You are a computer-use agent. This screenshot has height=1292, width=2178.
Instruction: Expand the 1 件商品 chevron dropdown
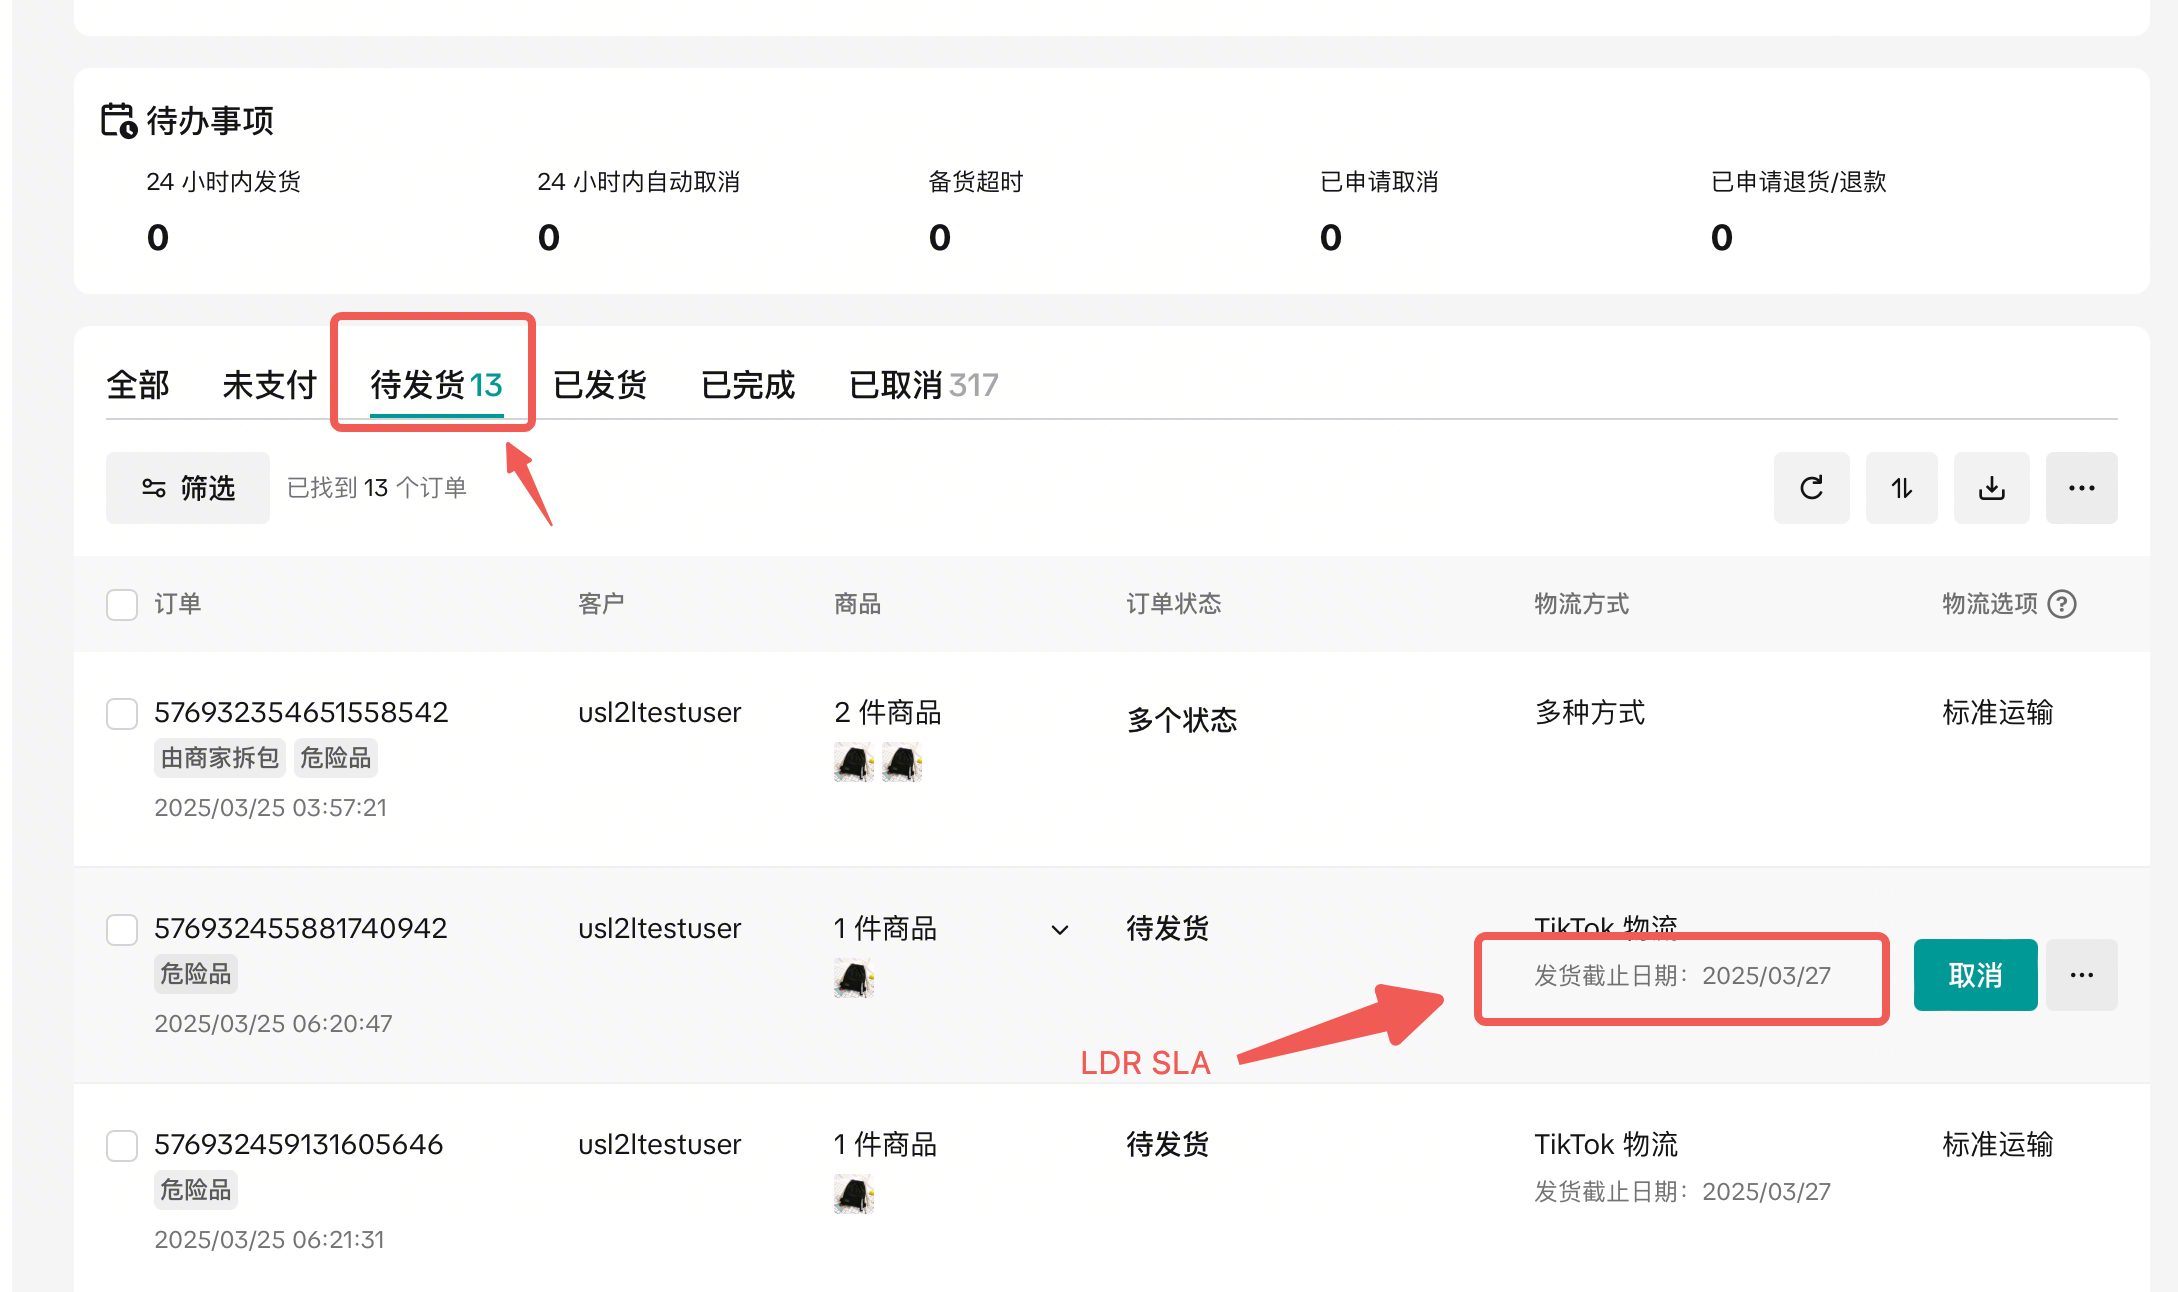(x=1060, y=930)
